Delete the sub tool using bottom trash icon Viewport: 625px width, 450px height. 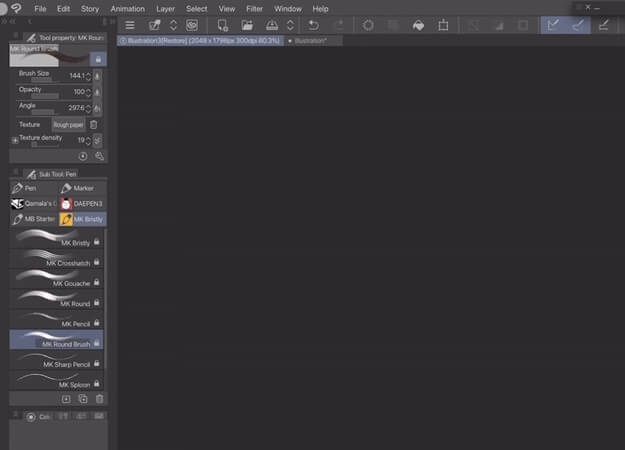(x=99, y=398)
